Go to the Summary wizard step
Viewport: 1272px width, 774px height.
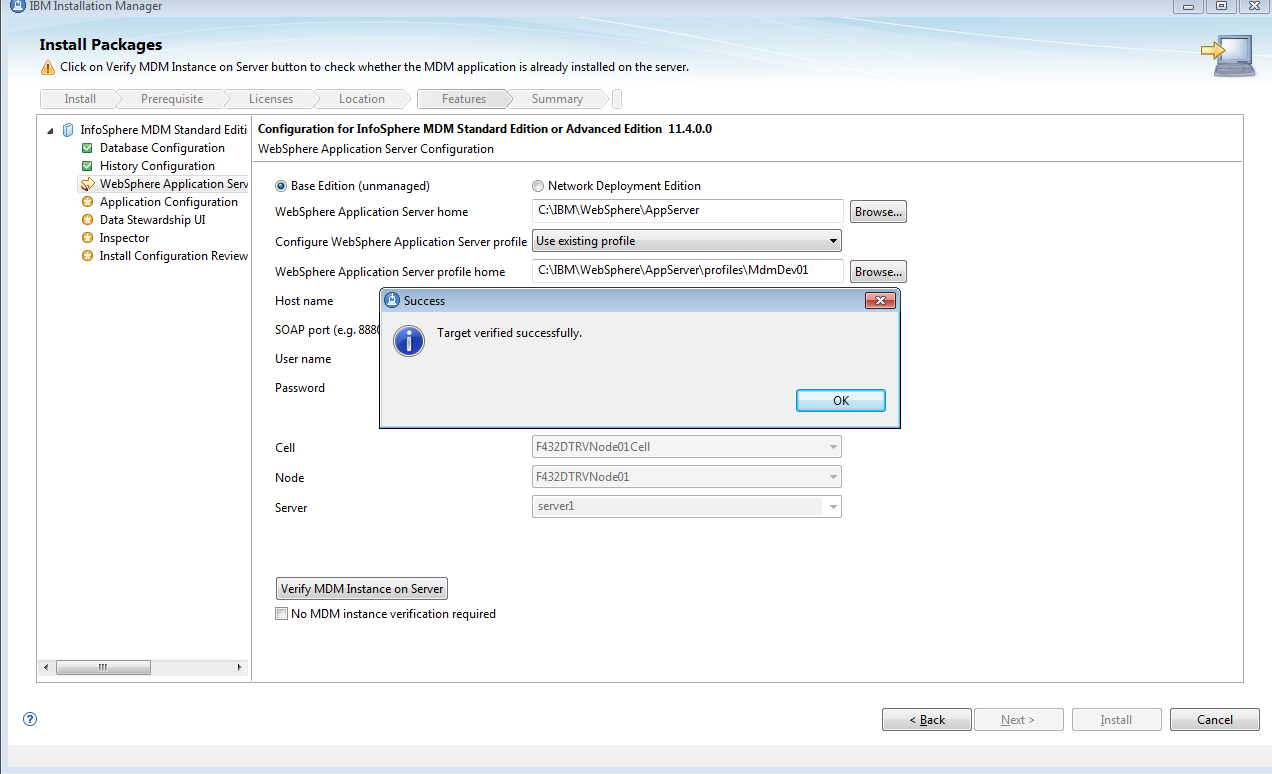[557, 99]
